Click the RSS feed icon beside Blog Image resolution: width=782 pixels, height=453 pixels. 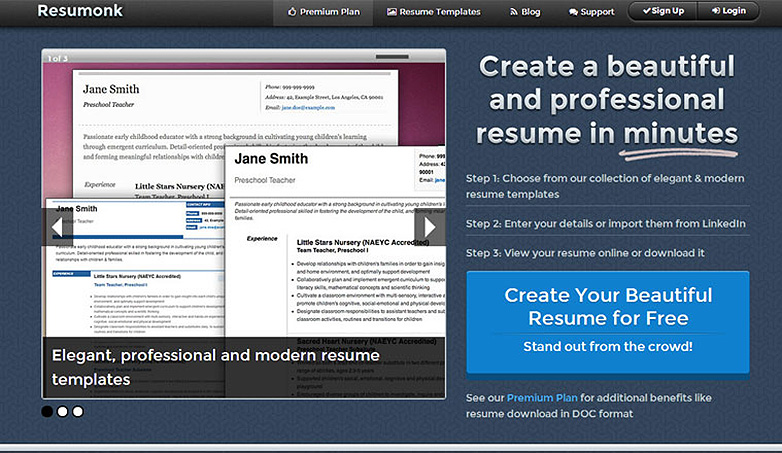513,12
